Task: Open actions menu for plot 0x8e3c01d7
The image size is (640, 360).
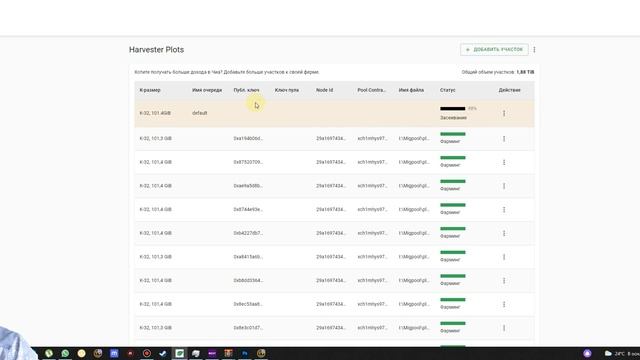Action: click(x=504, y=328)
